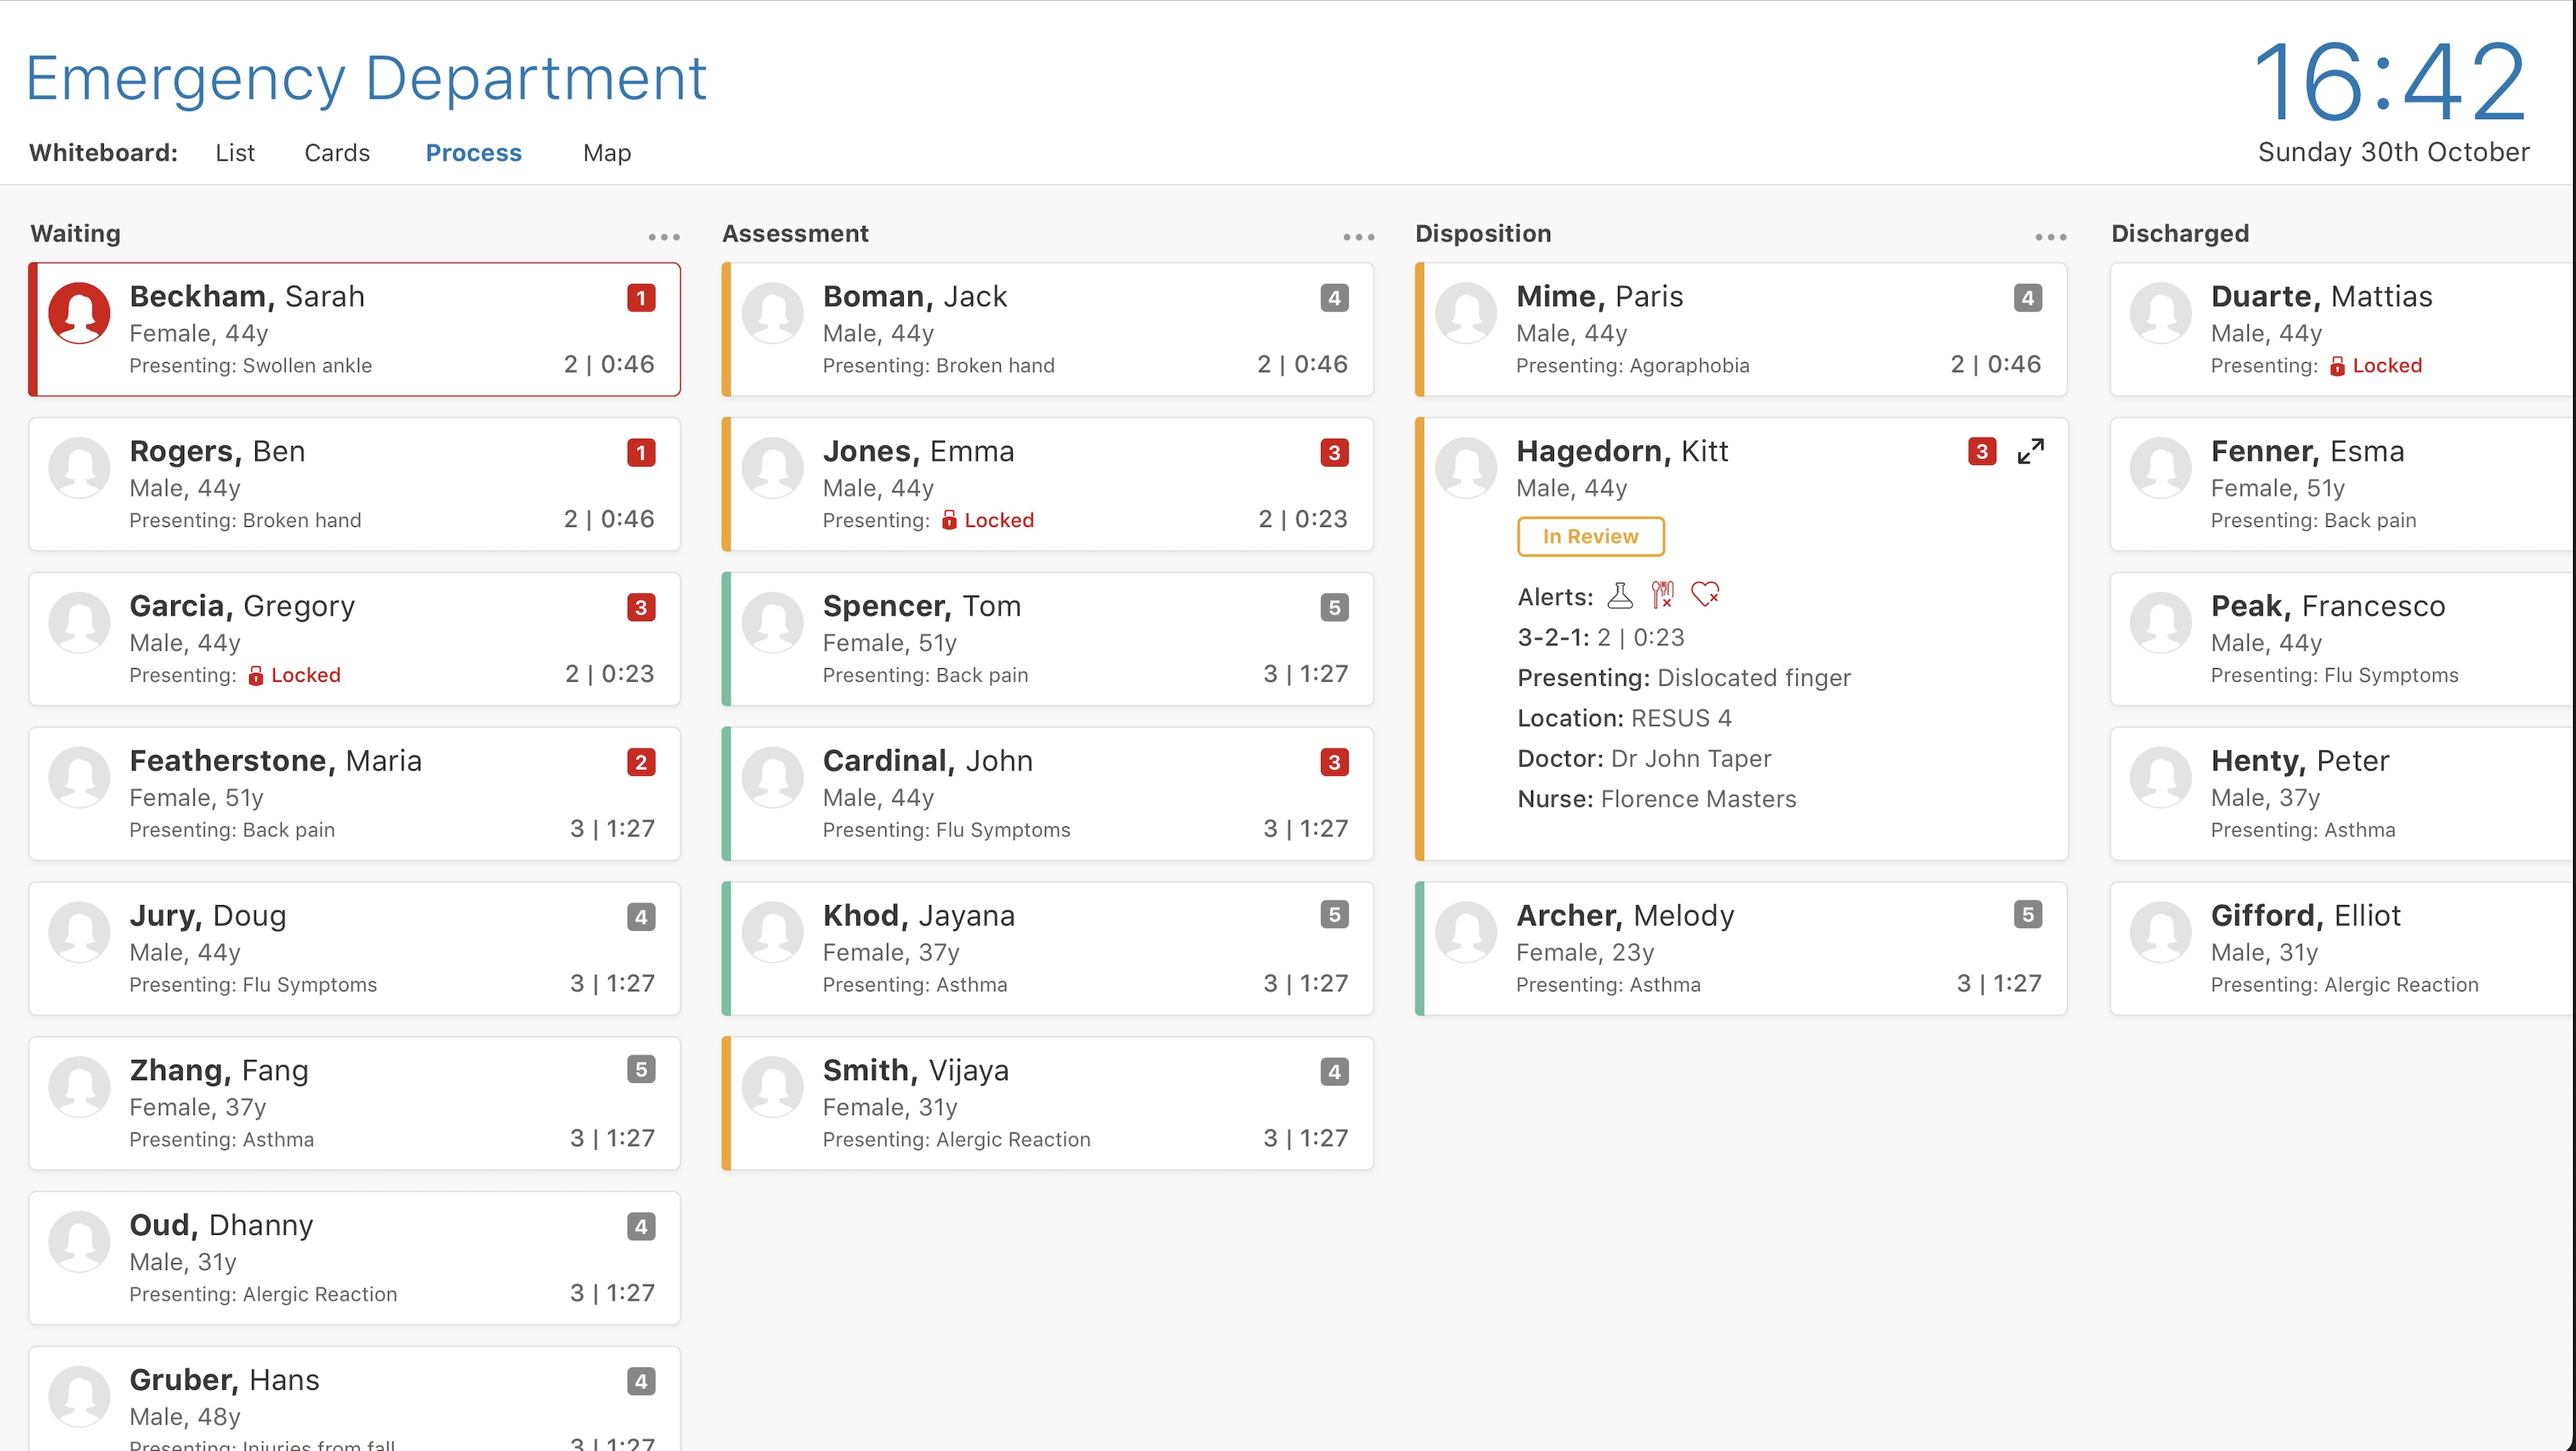Select the Process whiteboard tab

point(473,153)
